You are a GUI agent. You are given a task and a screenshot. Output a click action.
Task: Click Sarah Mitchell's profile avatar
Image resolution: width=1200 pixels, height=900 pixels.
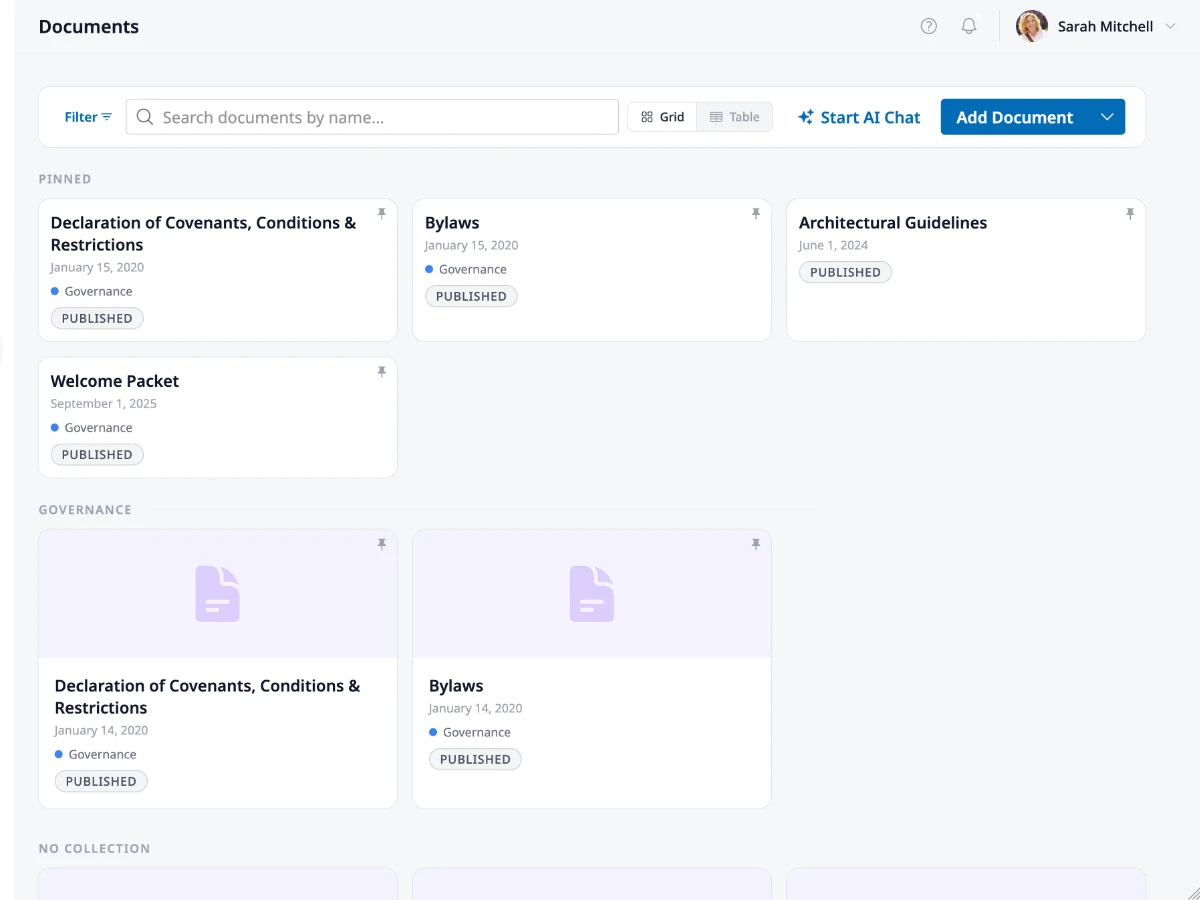[1031, 26]
